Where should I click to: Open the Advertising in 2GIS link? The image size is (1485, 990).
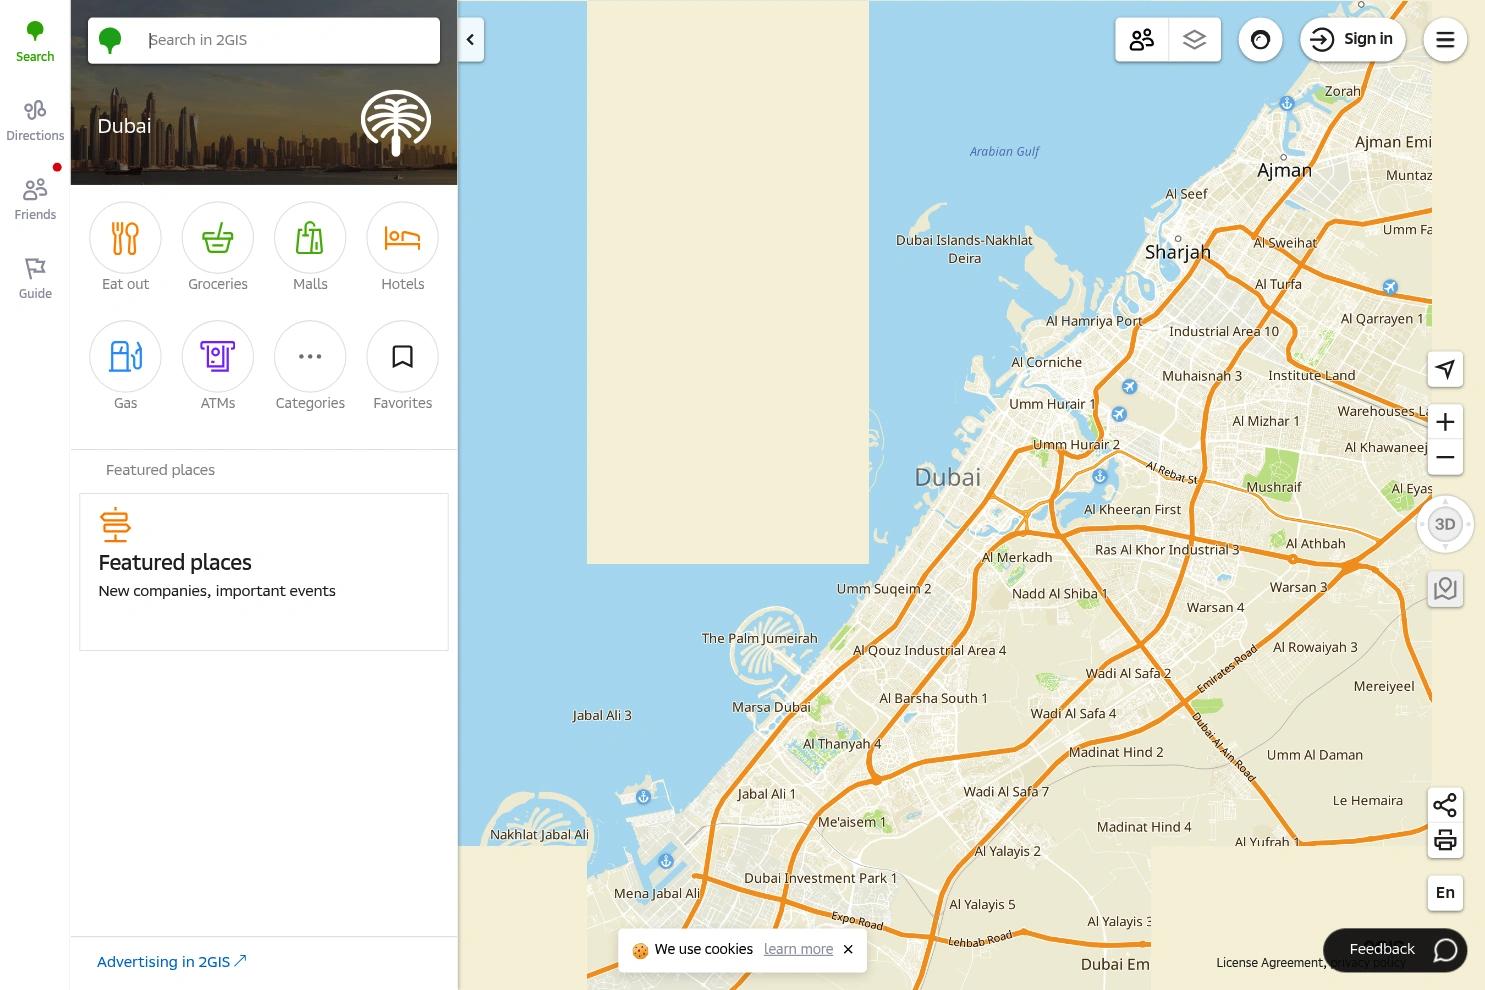tap(162, 961)
